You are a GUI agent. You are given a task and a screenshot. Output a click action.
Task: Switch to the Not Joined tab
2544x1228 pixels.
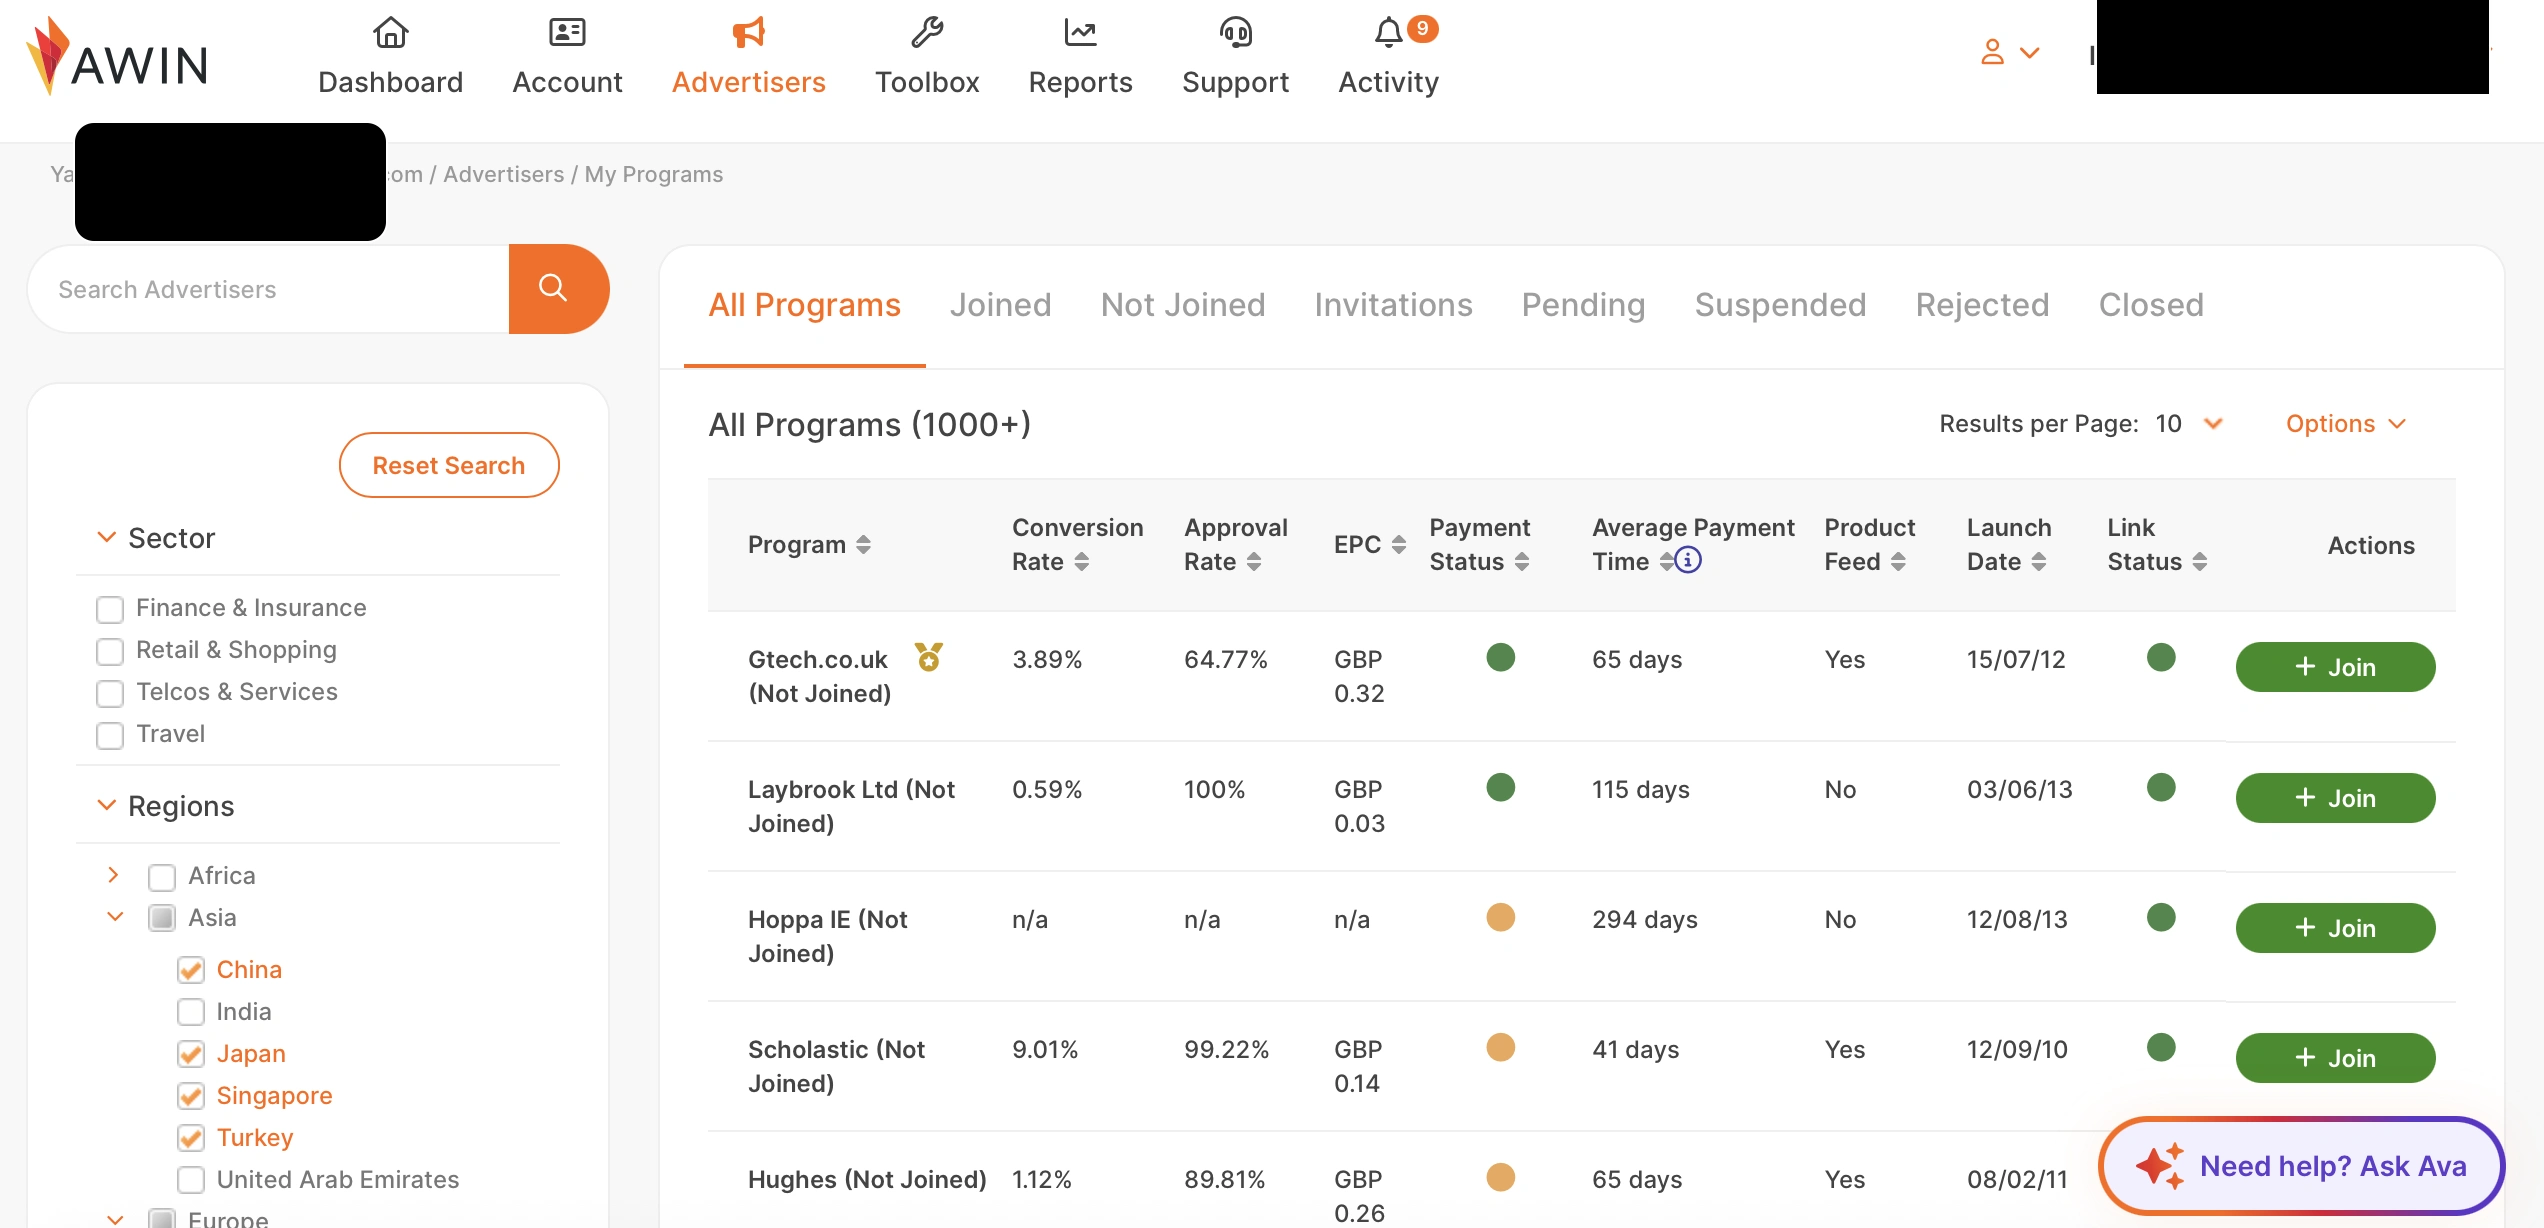[1182, 305]
